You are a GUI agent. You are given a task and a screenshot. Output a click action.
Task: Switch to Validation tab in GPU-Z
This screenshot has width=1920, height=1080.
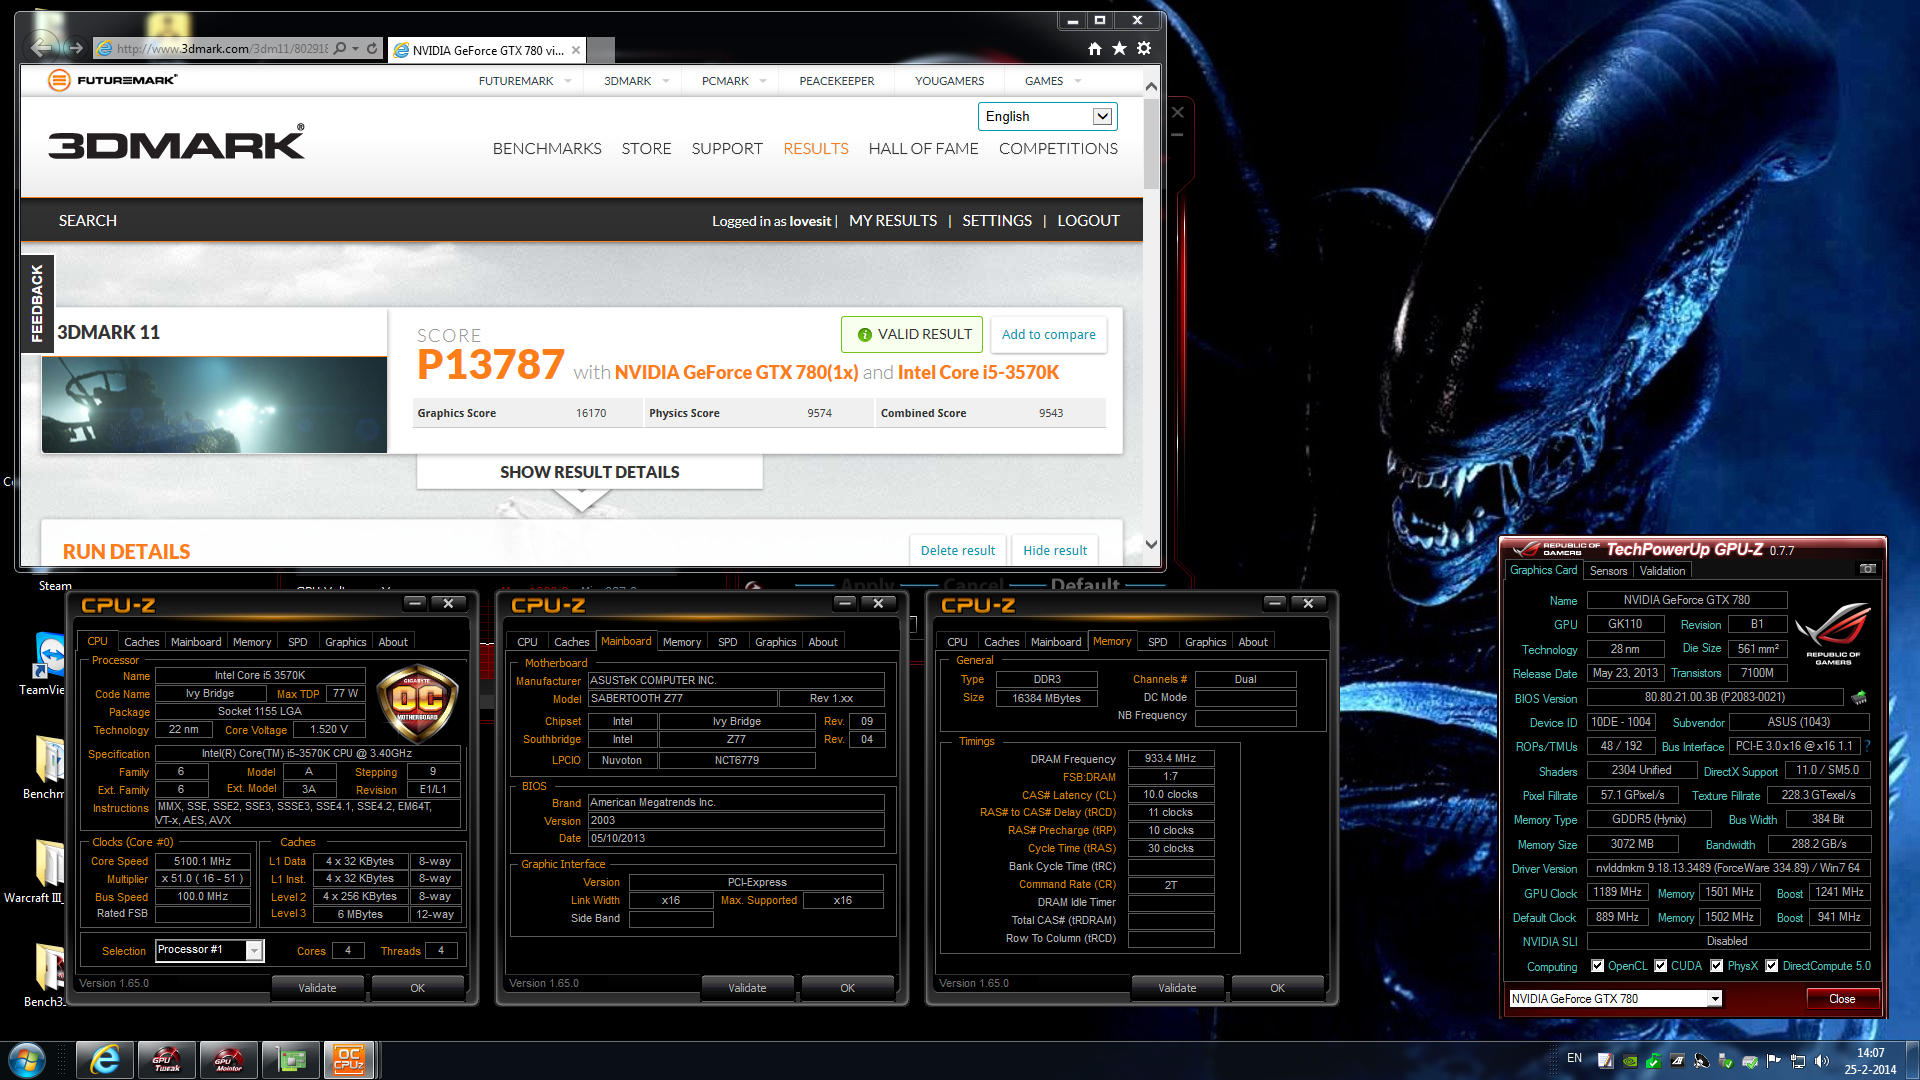(1662, 571)
